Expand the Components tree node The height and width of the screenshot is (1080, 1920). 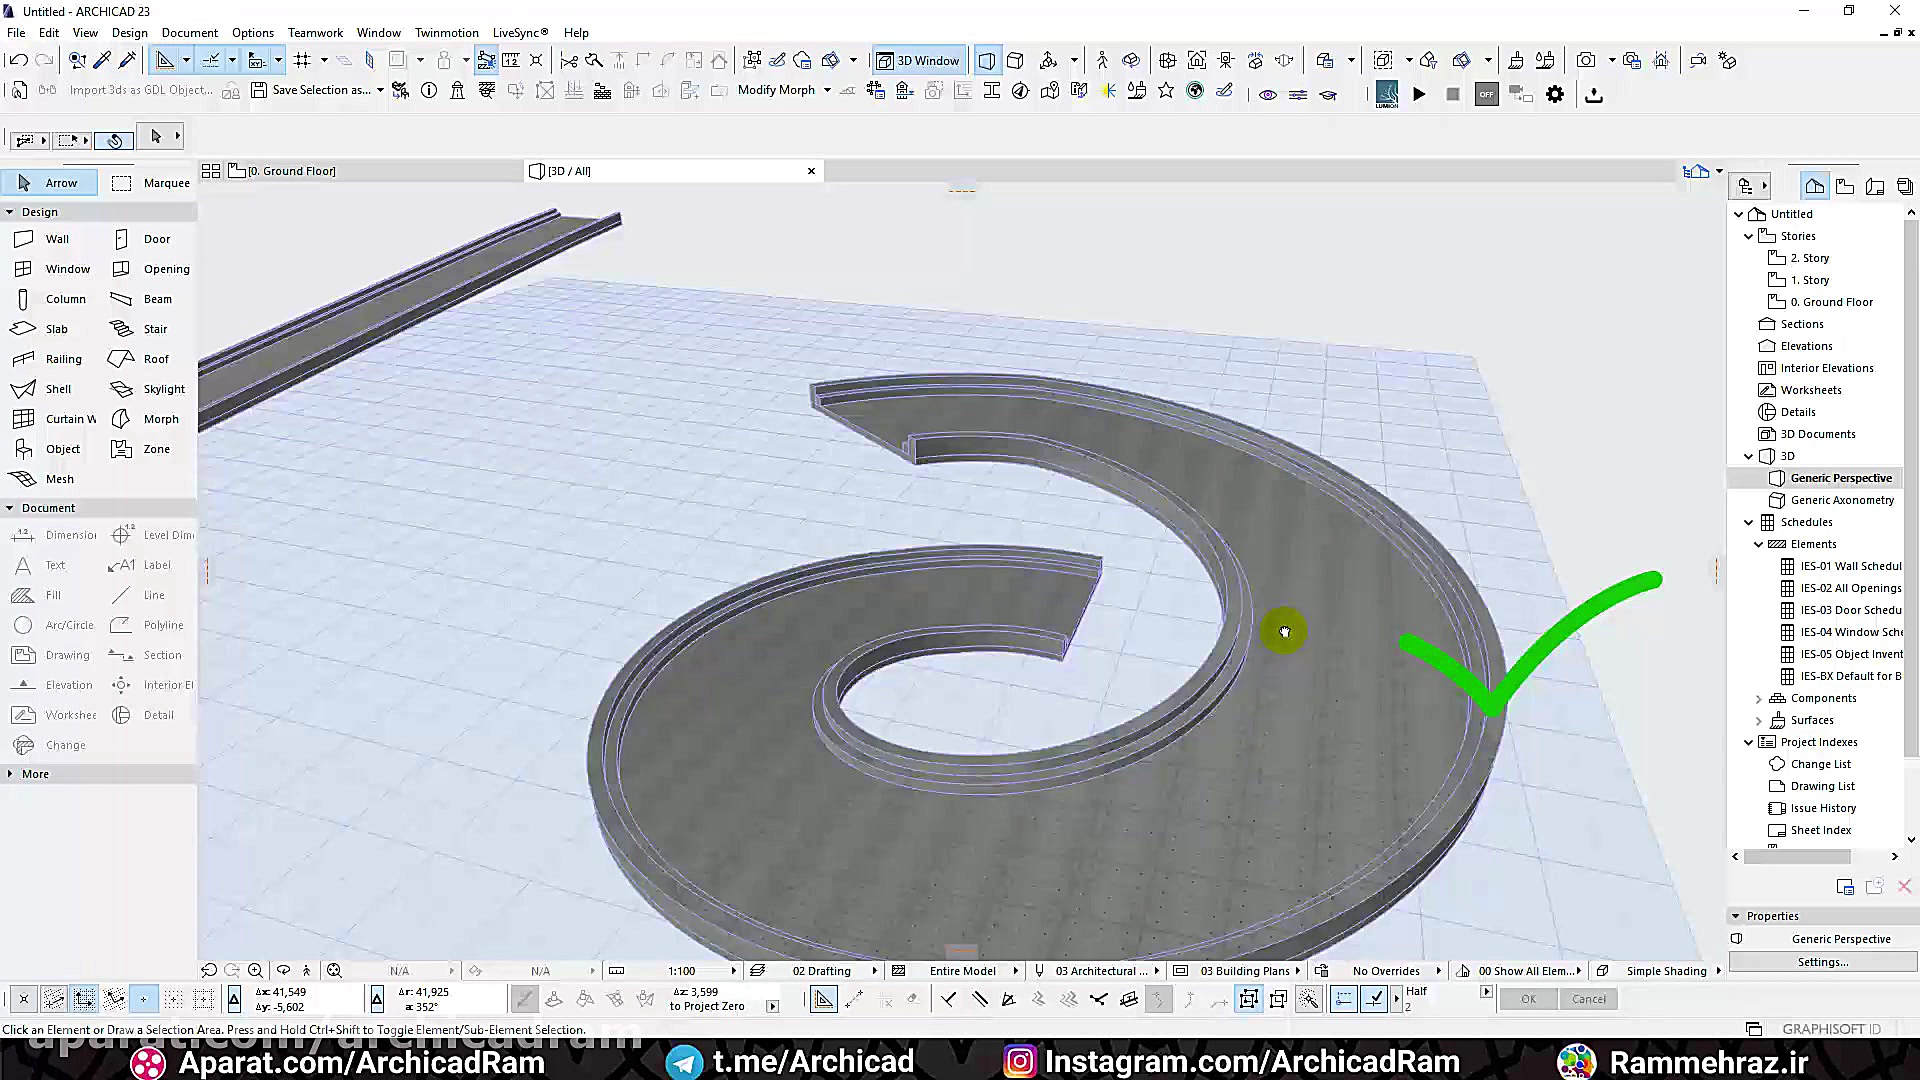pos(1759,698)
